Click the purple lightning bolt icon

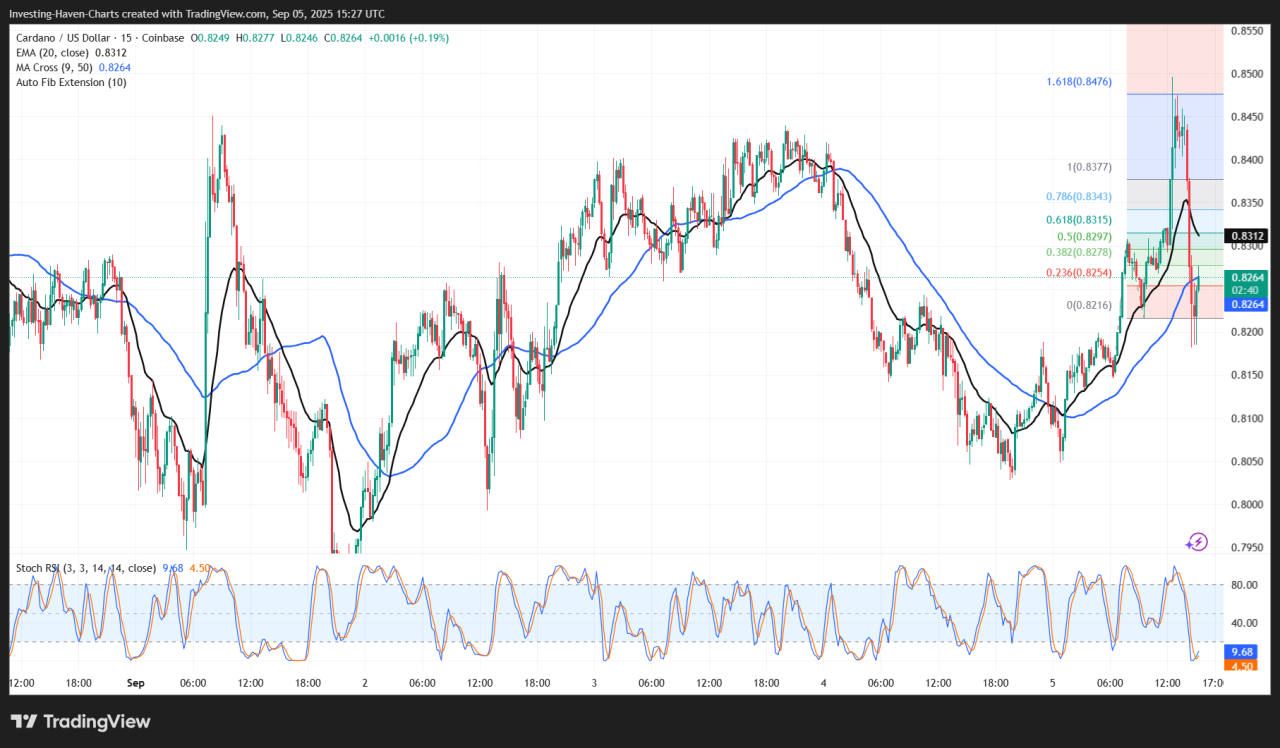1196,542
